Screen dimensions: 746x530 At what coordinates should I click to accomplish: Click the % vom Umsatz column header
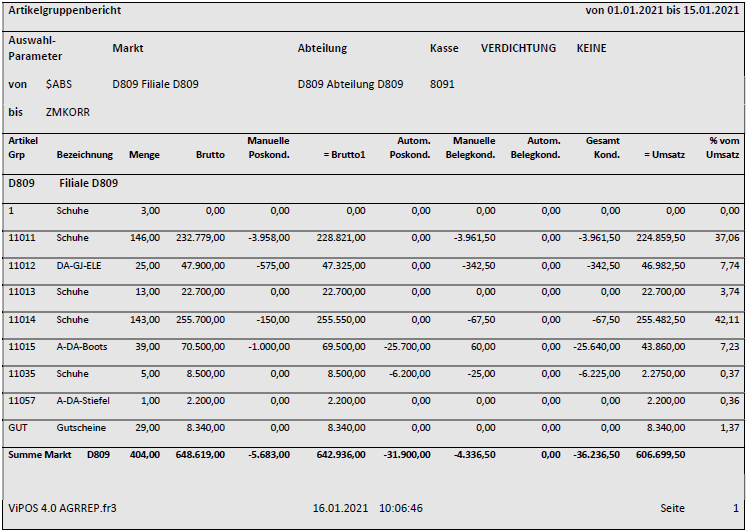722,148
